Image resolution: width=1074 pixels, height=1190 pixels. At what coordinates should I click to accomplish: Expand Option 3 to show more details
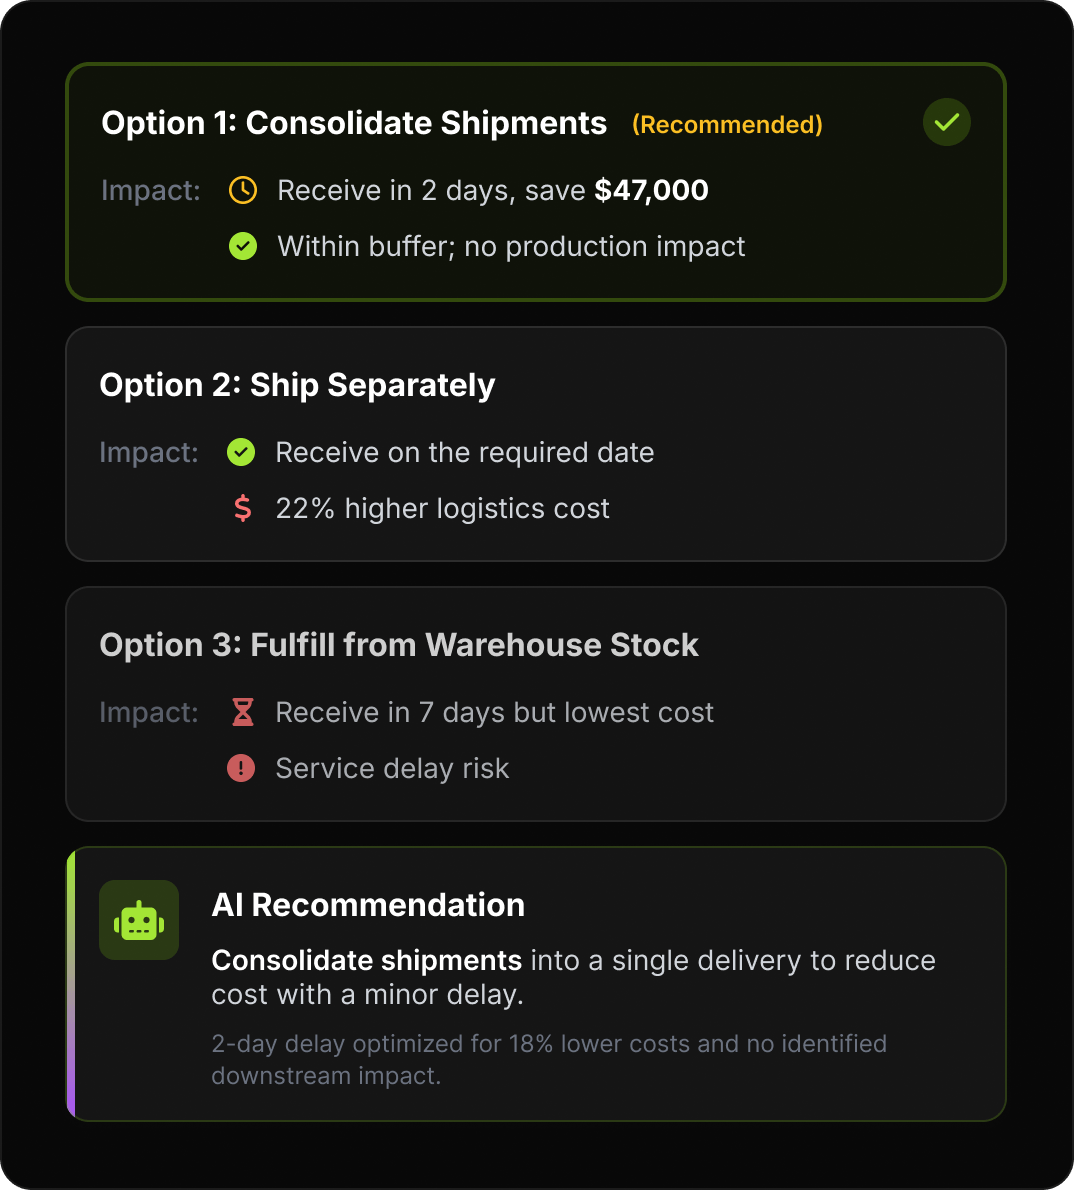point(537,740)
